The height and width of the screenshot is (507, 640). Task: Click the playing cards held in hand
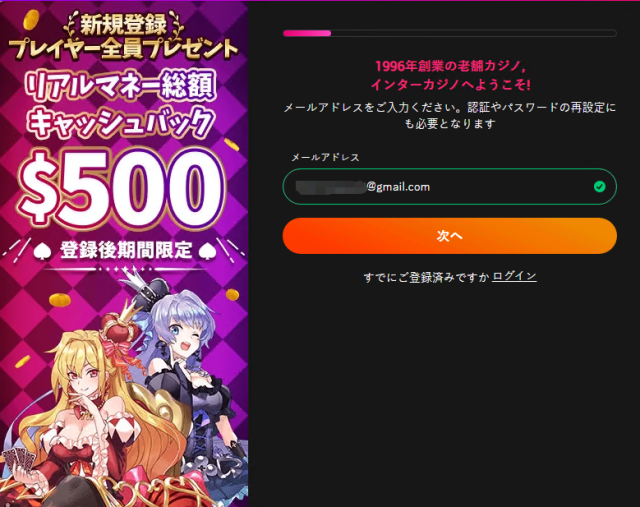coord(18,460)
